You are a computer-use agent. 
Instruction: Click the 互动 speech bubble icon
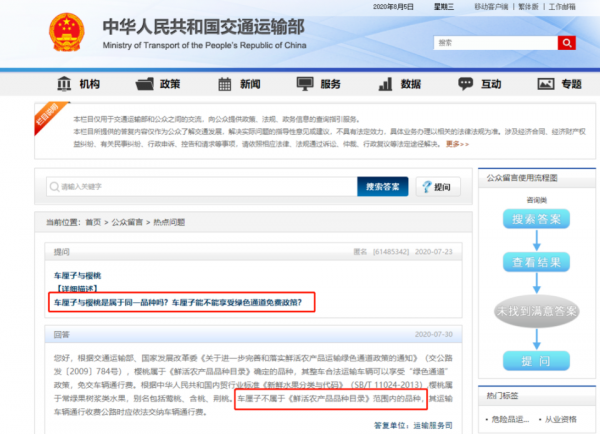click(466, 83)
